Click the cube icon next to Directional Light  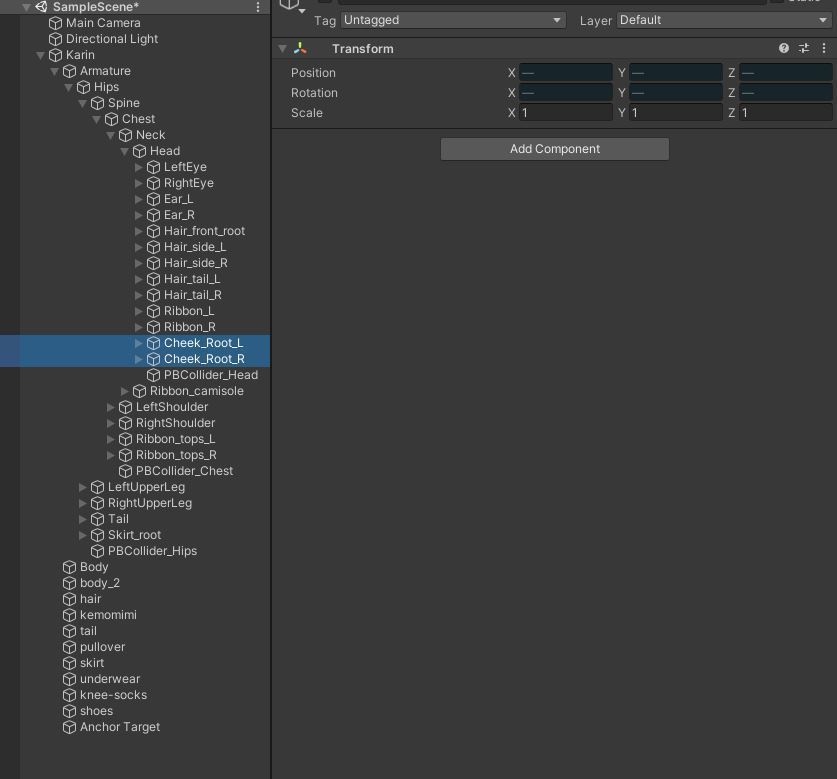point(56,39)
